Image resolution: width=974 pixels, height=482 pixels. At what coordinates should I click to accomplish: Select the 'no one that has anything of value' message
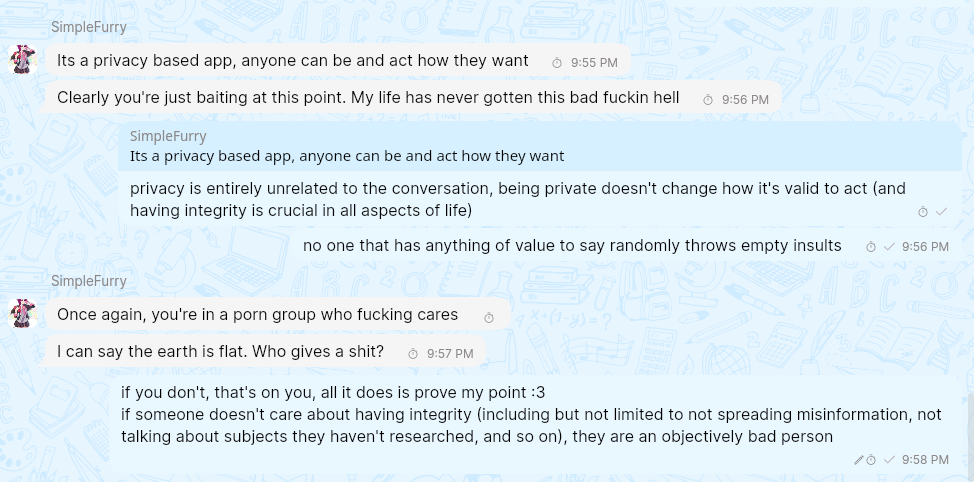tap(571, 246)
